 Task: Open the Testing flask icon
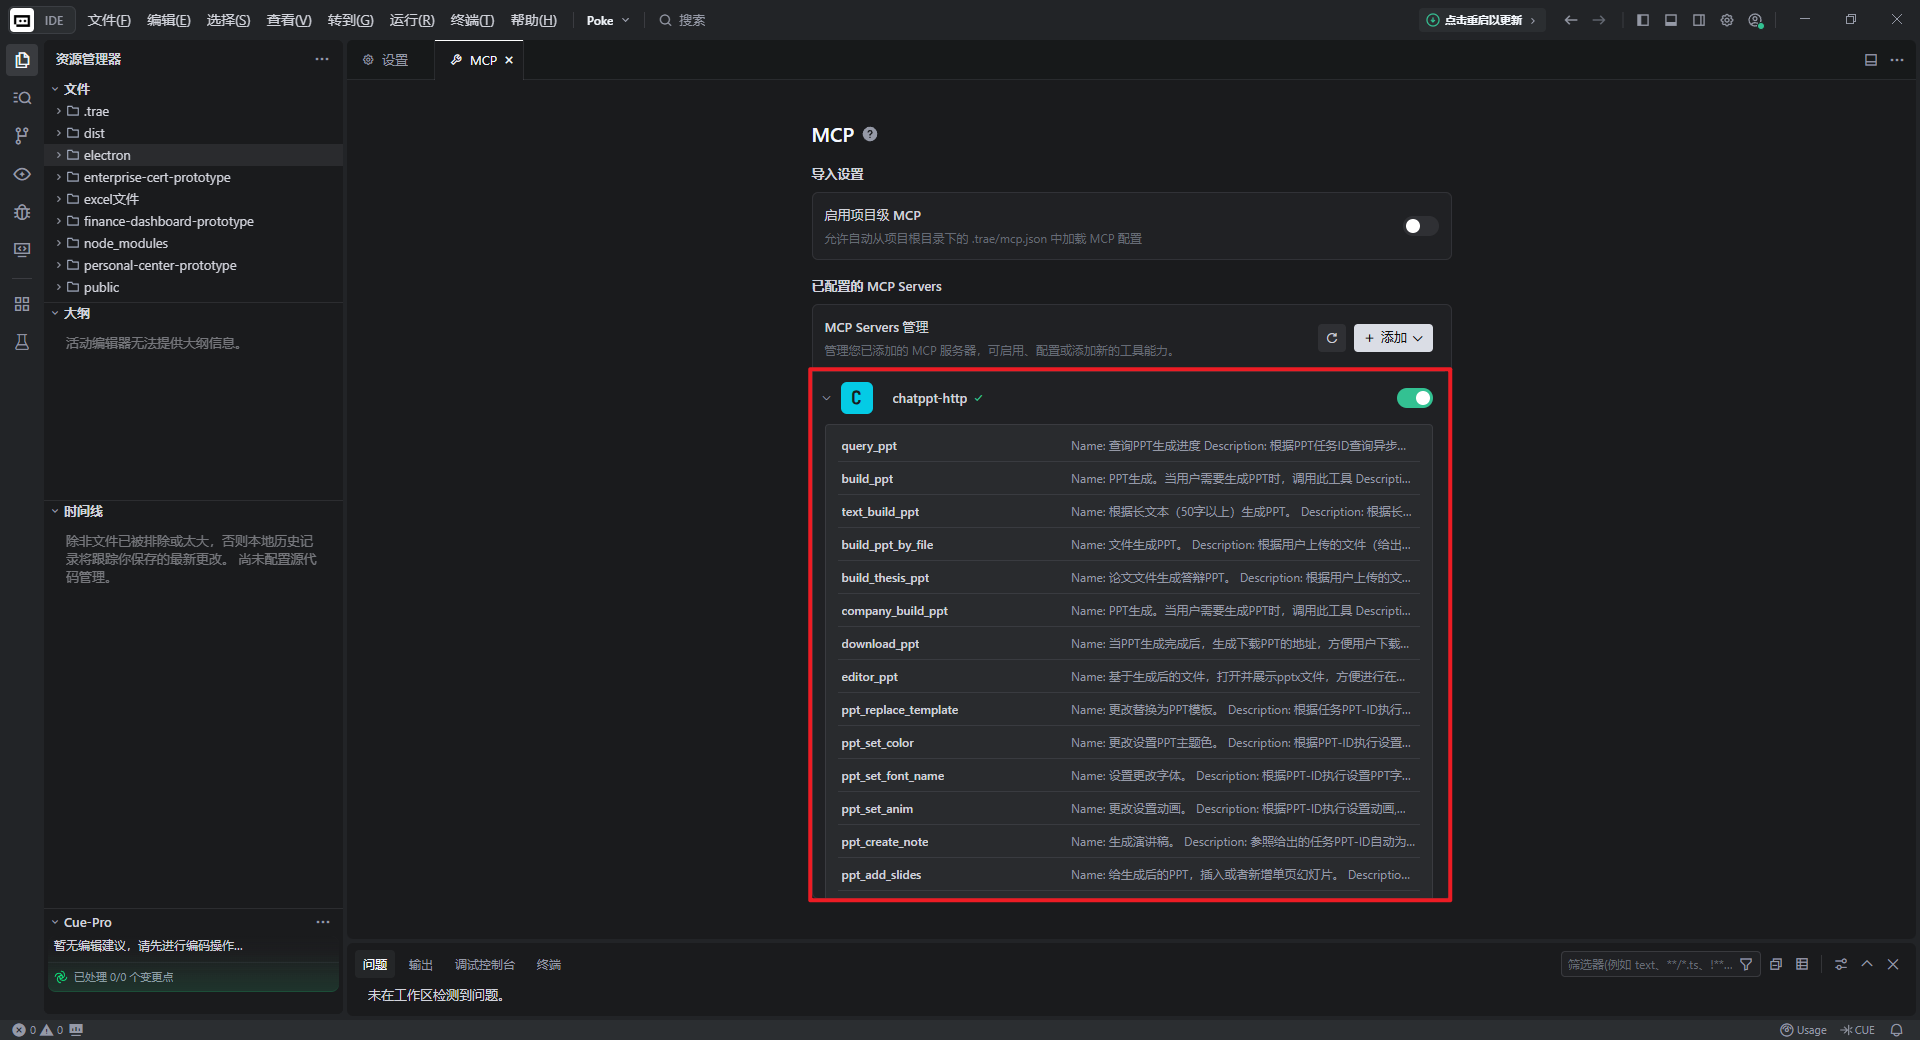[x=22, y=342]
